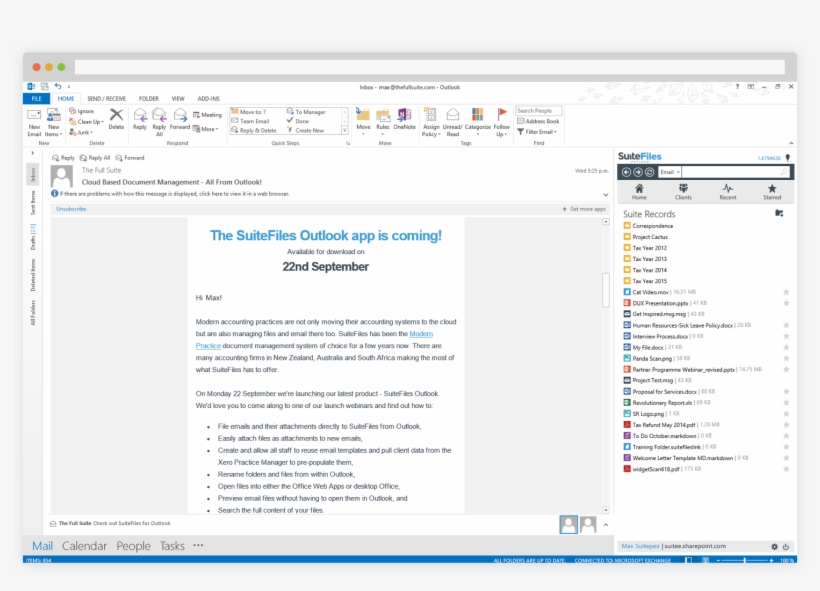Screen dimensions: 820x591
Task: Click the pin icon beside the SuiteFiles version number
Action: pyautogui.click(x=788, y=157)
